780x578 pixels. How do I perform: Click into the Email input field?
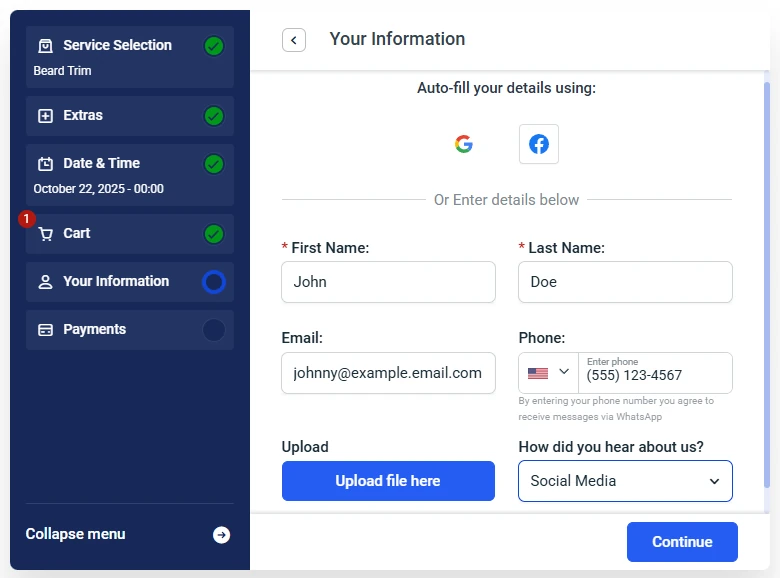[388, 373]
